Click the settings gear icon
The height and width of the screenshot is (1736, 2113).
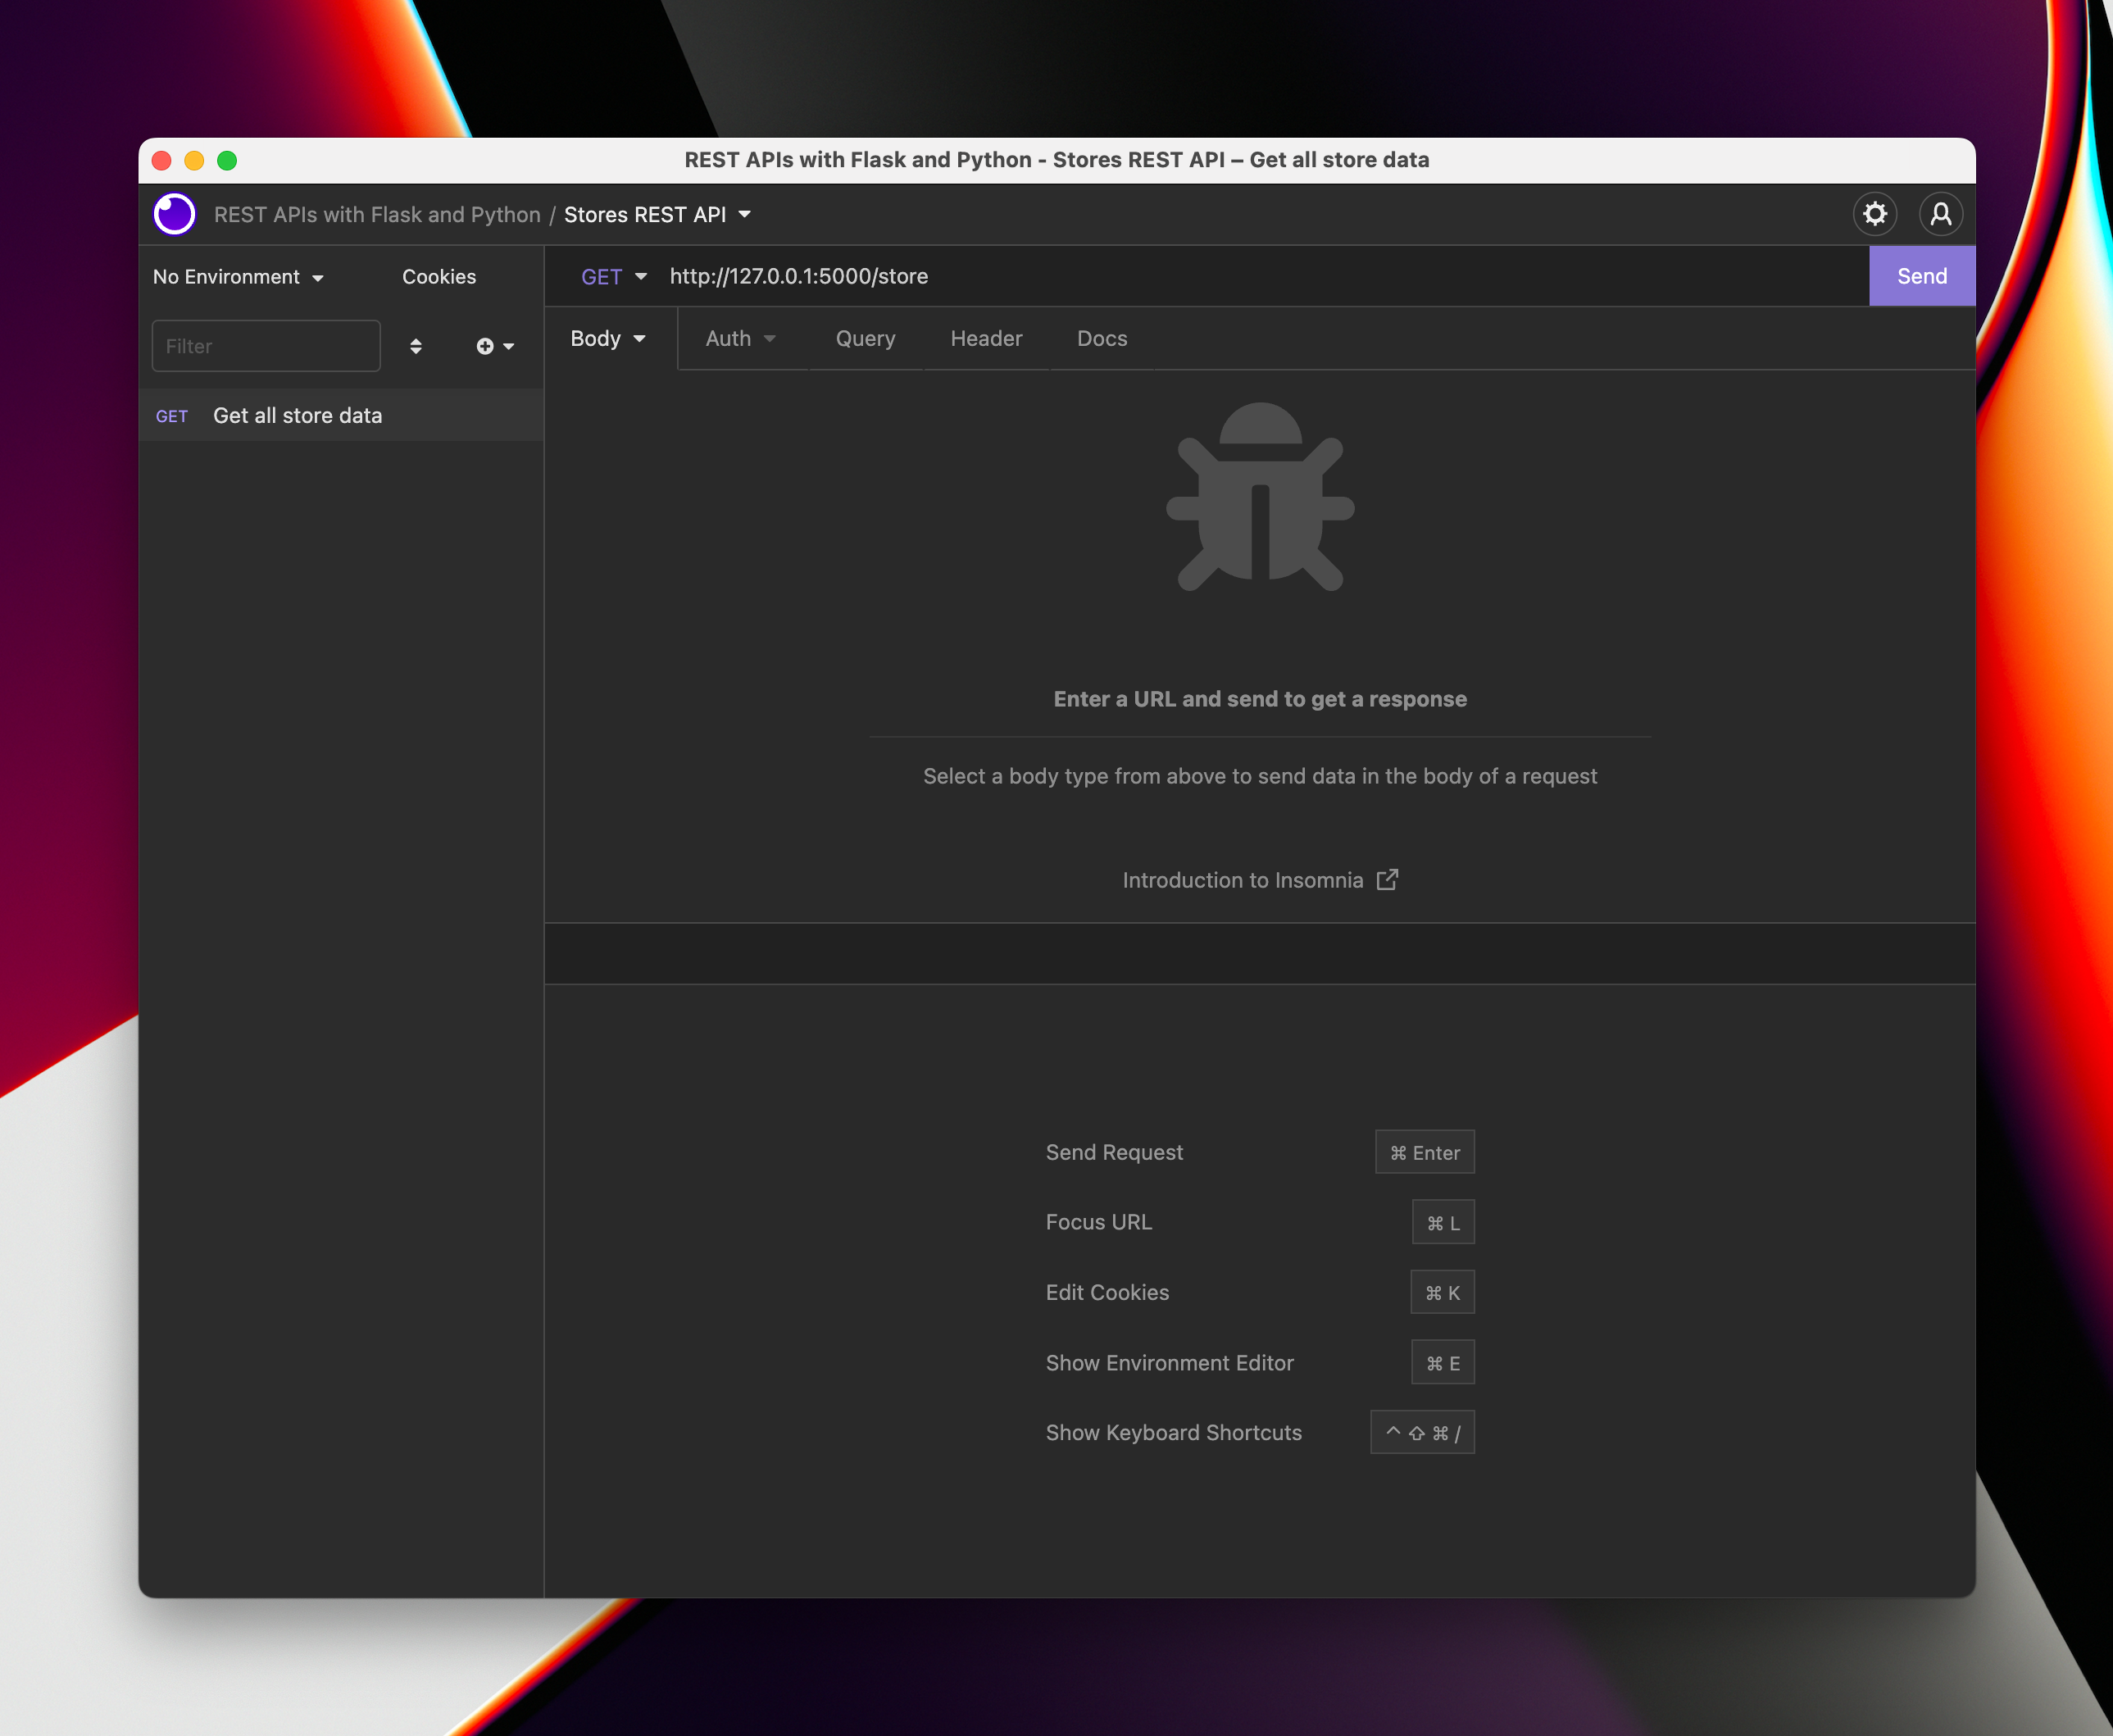1876,214
